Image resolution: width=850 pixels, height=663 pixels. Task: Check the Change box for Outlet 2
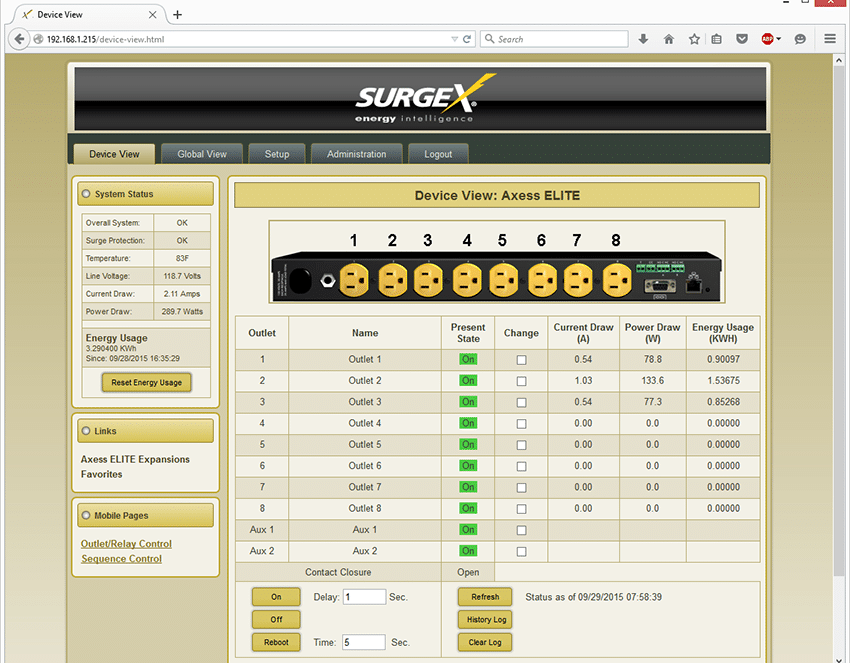(521, 381)
